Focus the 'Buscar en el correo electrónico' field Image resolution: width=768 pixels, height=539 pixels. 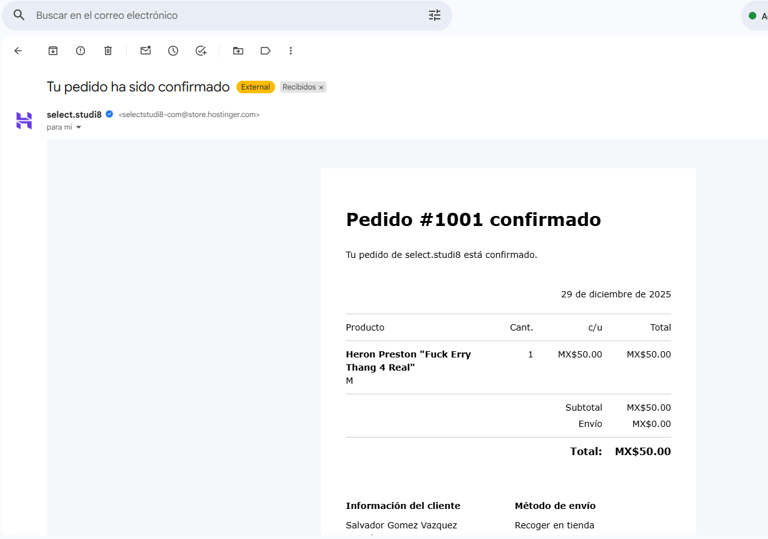pyautogui.click(x=226, y=15)
